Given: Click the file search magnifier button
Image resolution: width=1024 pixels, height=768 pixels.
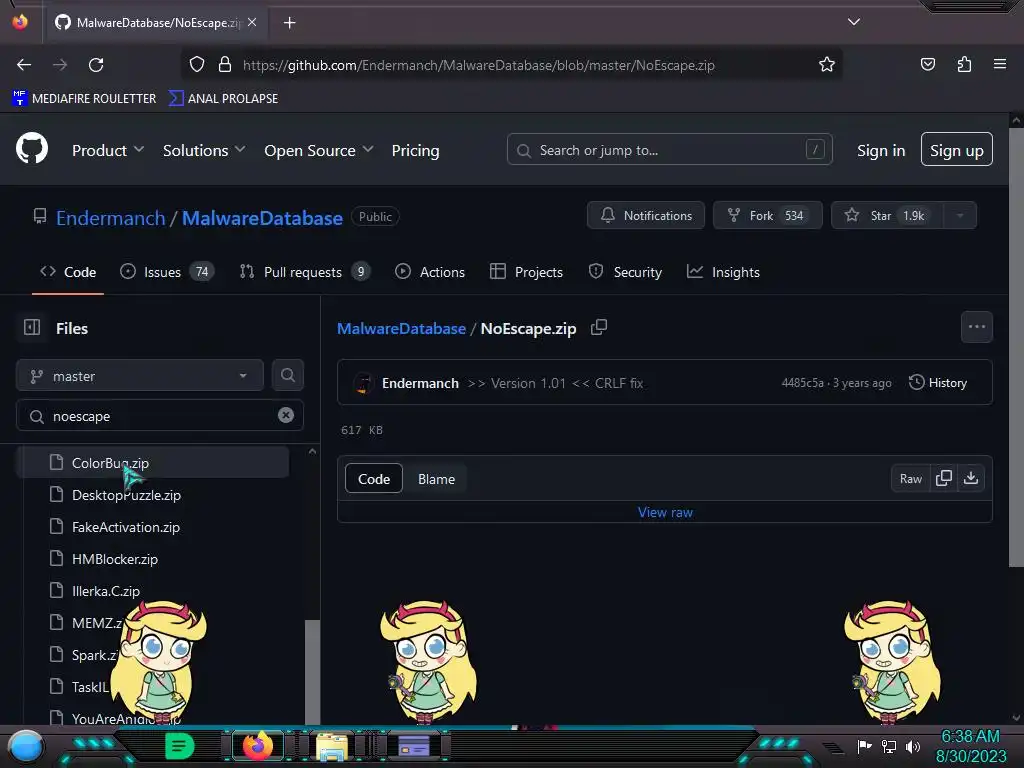Looking at the screenshot, I should [x=287, y=375].
